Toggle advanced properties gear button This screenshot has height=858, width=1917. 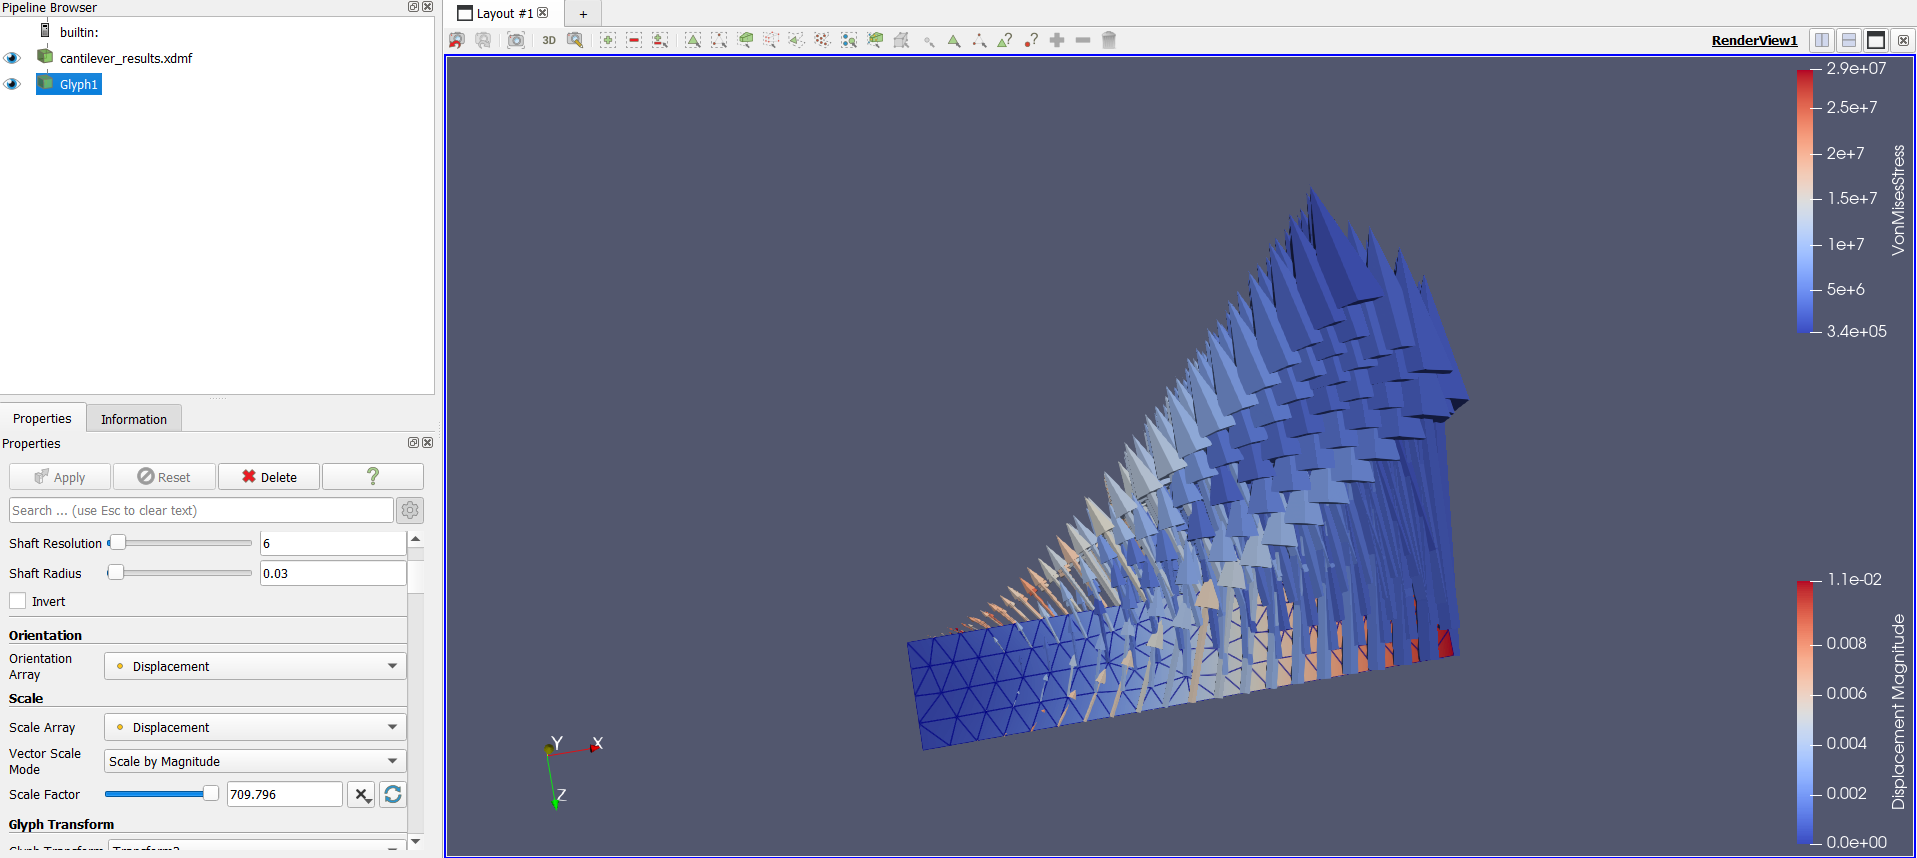click(410, 510)
